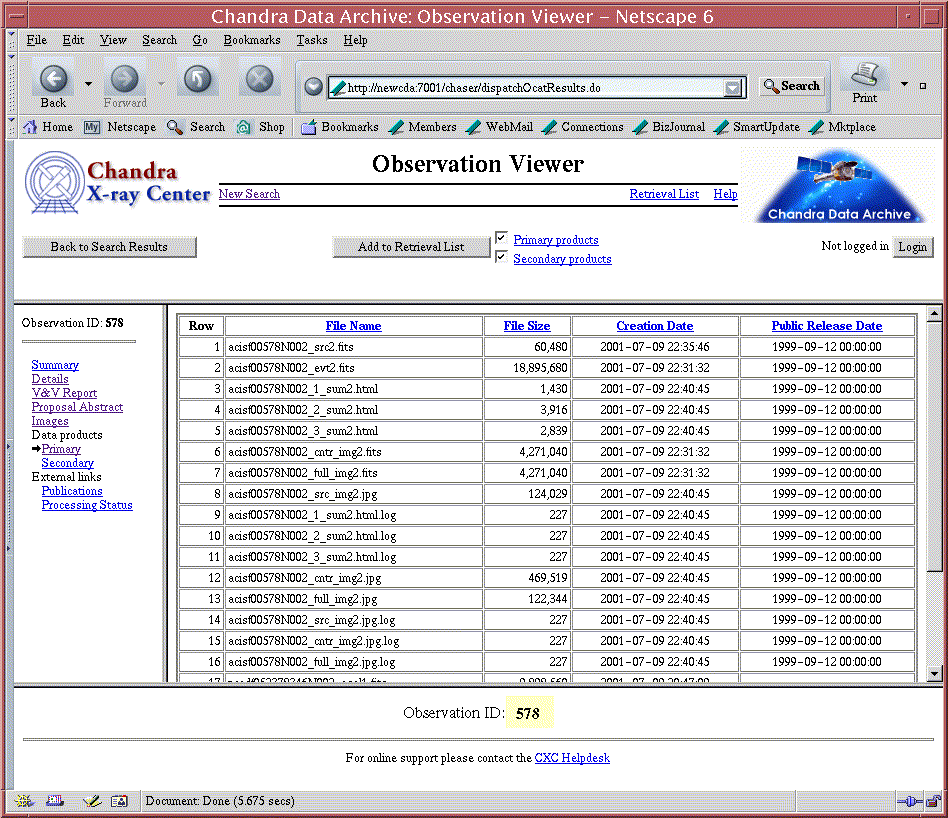Click the Chandra Data Archive banner image
Image resolution: width=948 pixels, height=818 pixels.
(839, 186)
